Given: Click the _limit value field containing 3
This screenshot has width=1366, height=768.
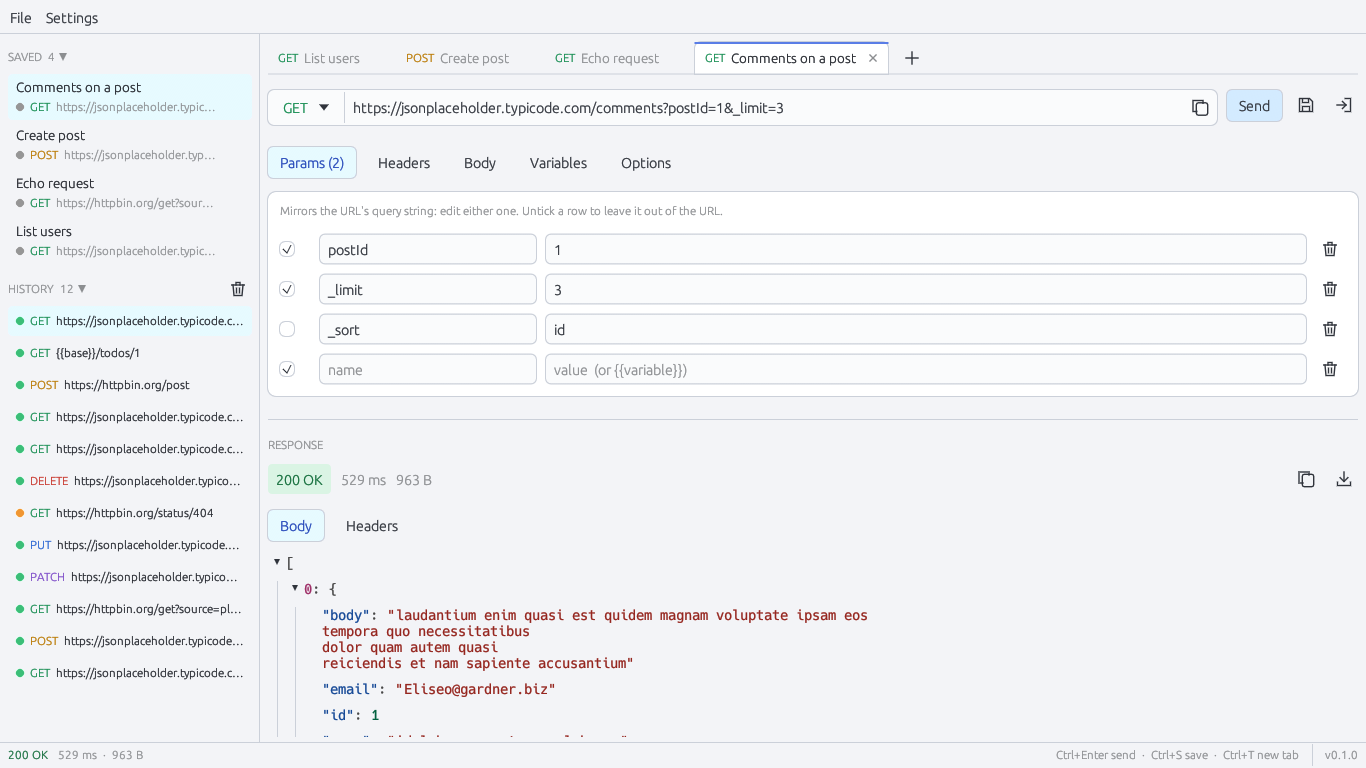Looking at the screenshot, I should (x=926, y=289).
